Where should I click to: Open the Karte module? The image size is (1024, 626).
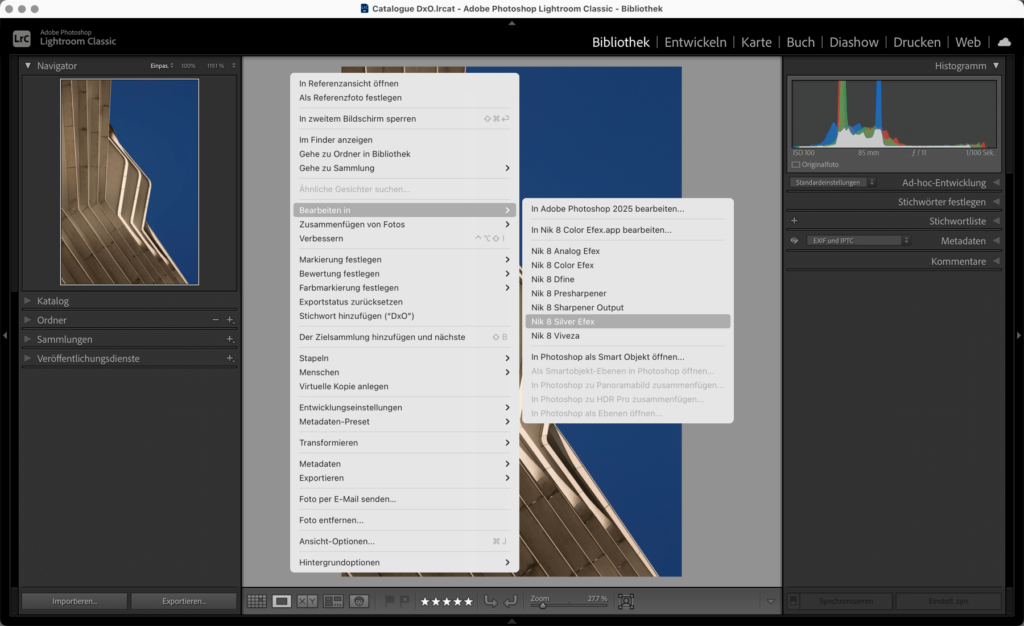point(756,42)
